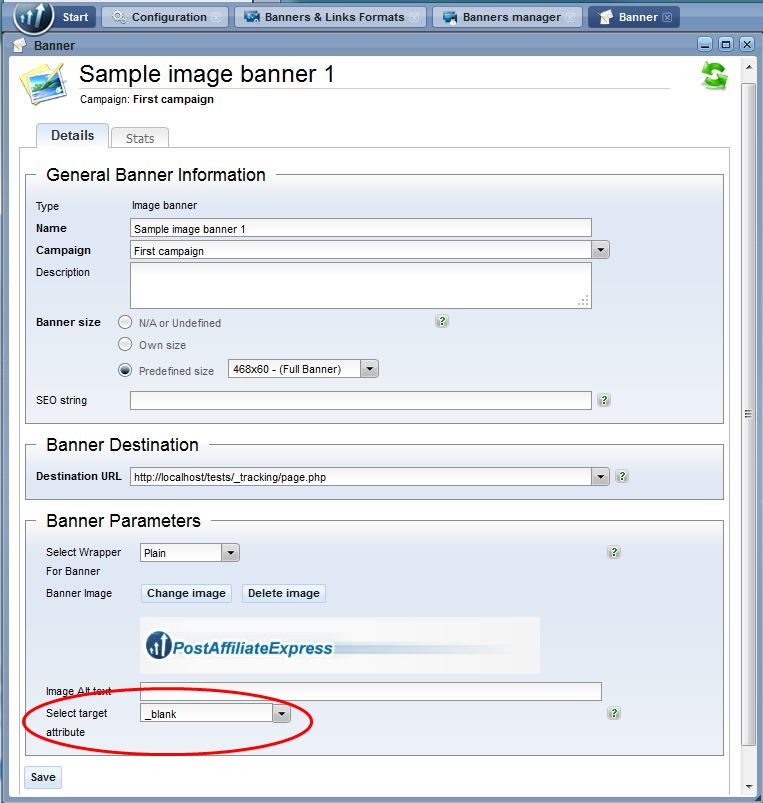Click the 'Banner Parameters' section title
The image size is (763, 803).
123,520
